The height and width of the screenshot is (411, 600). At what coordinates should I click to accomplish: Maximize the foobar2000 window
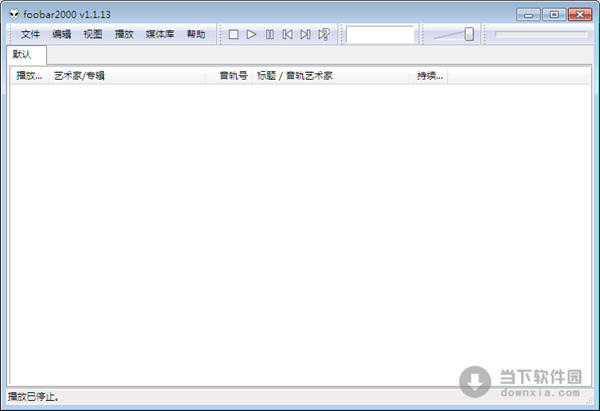(554, 15)
